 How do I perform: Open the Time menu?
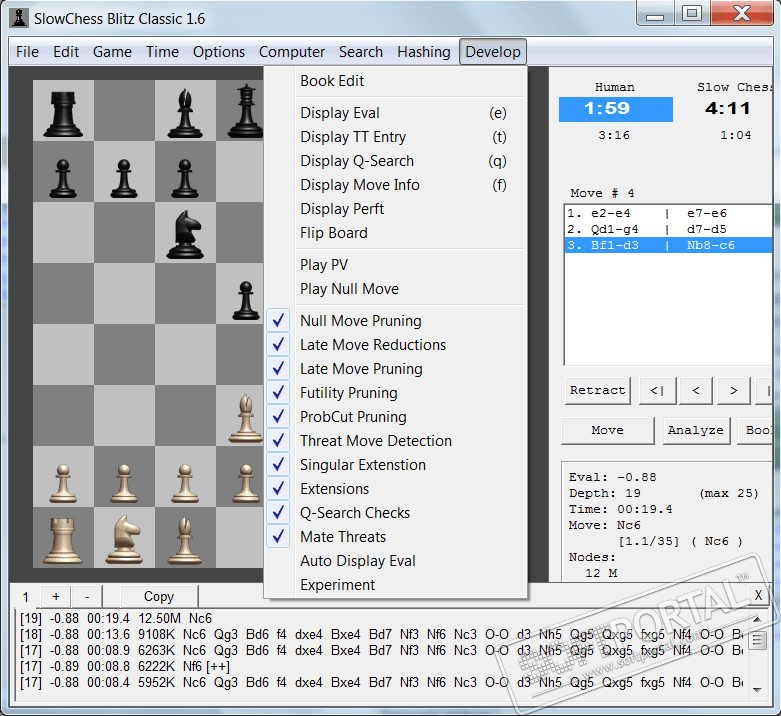(162, 52)
